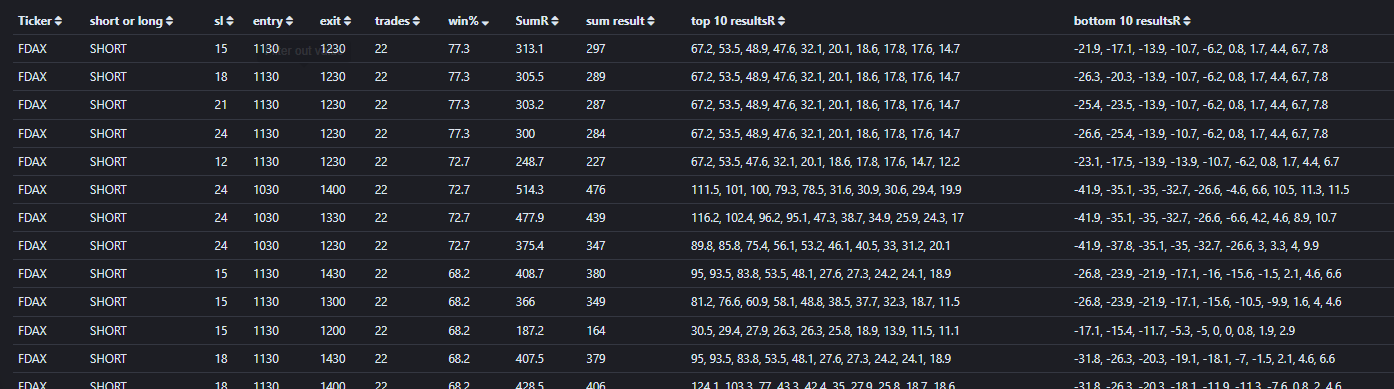Click bottom results starting '-21.9, -17.1, -13.9'
1394x389 pixels.
coord(1201,49)
